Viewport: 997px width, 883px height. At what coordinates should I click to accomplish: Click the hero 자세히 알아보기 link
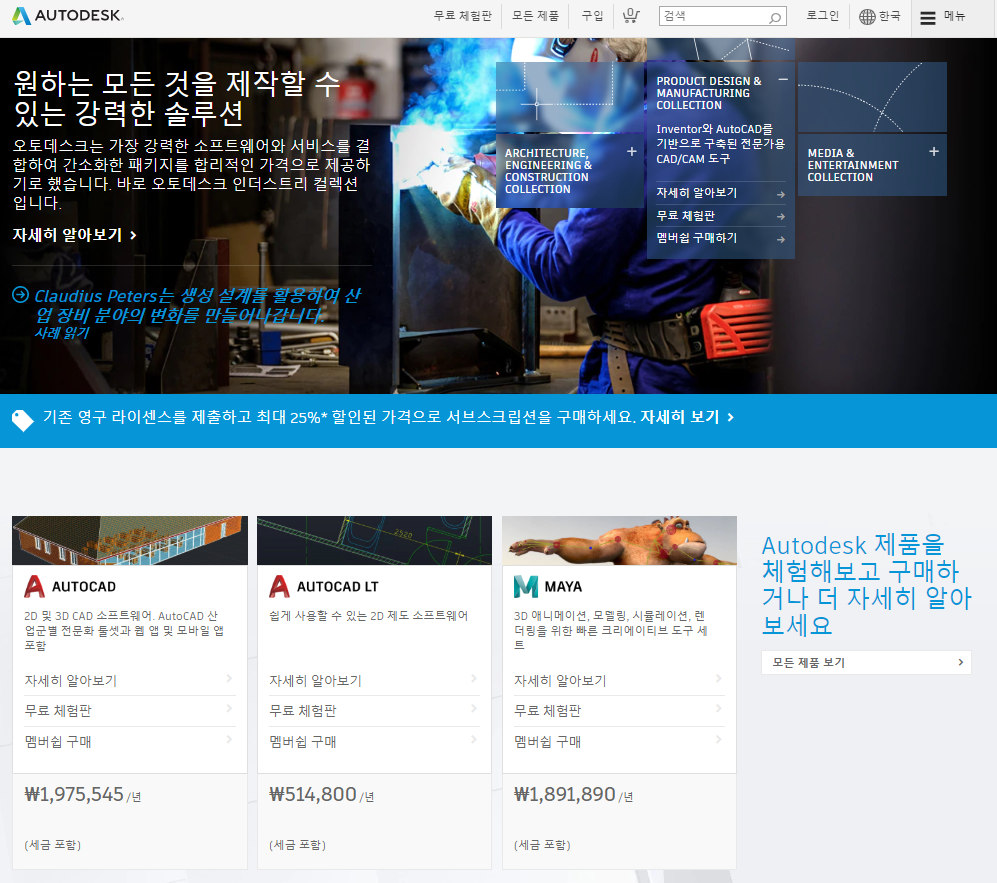(x=74, y=235)
